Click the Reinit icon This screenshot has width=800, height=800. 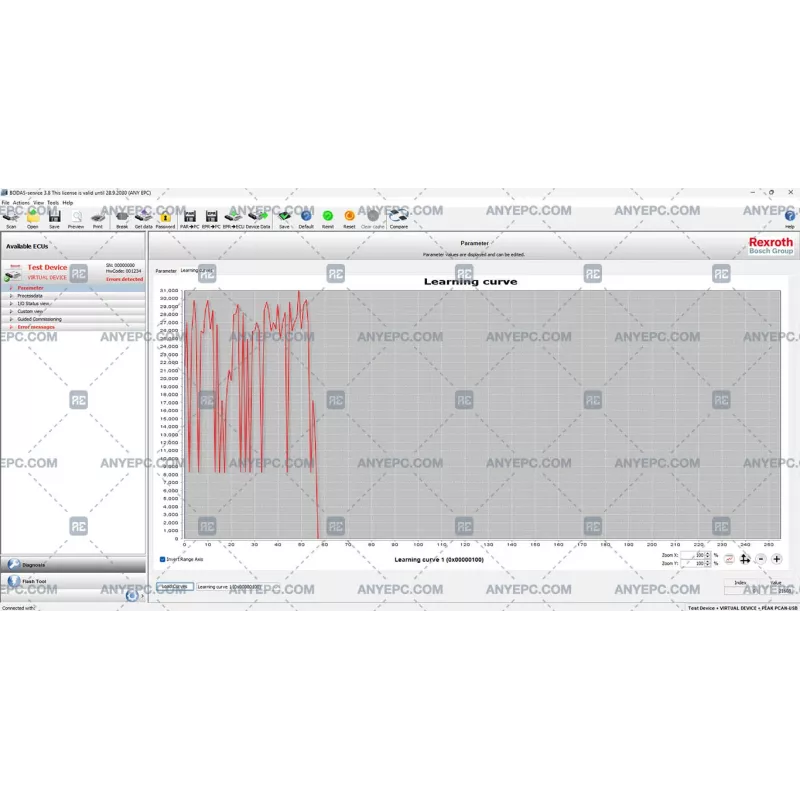point(327,217)
